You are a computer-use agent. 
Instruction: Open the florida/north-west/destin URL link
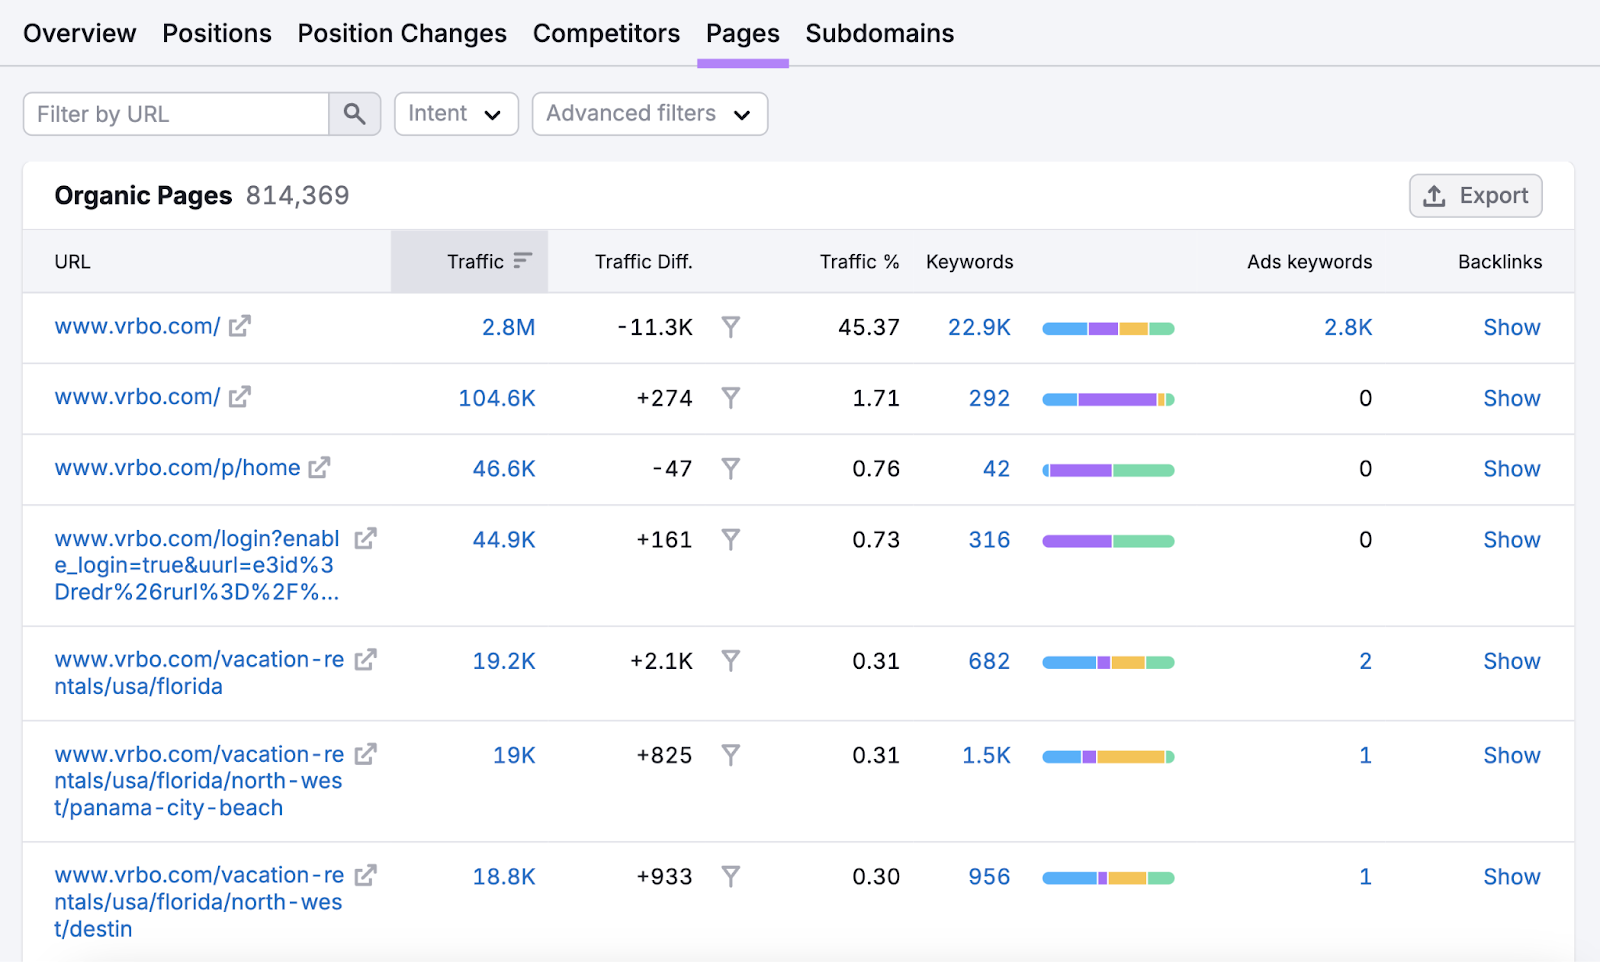[x=199, y=902]
